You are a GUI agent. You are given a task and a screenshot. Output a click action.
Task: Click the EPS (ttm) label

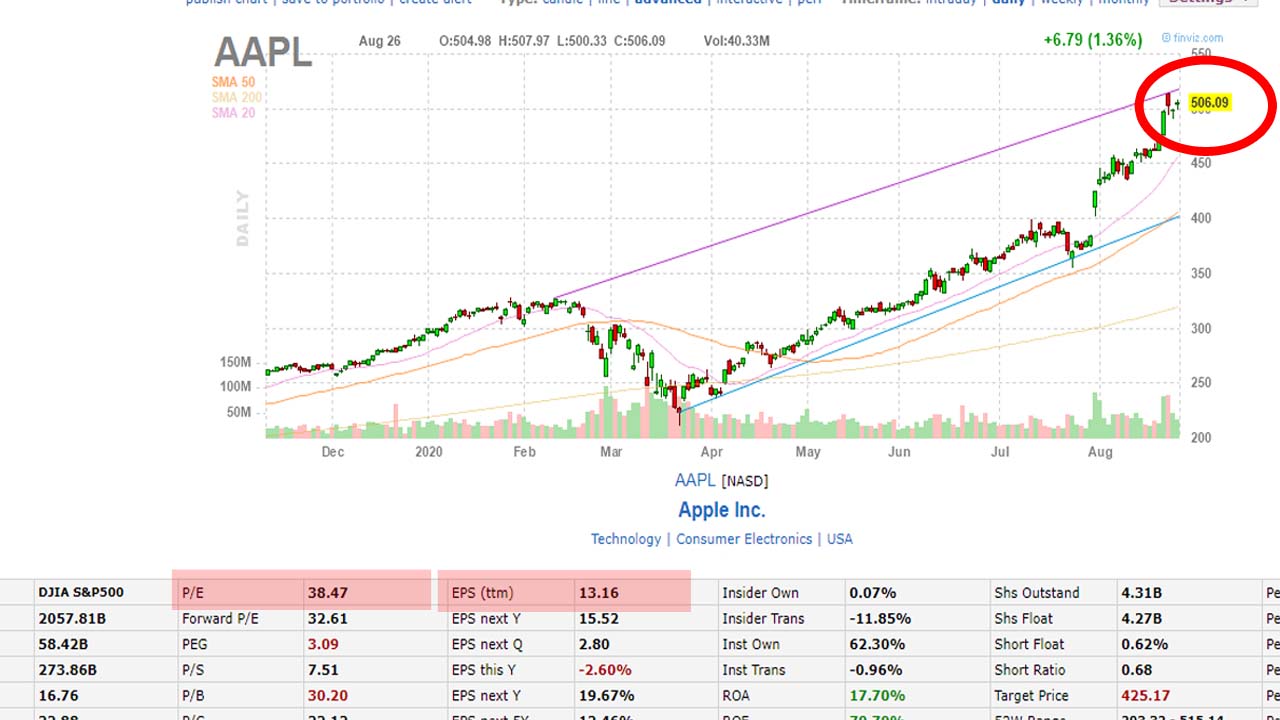tap(482, 593)
